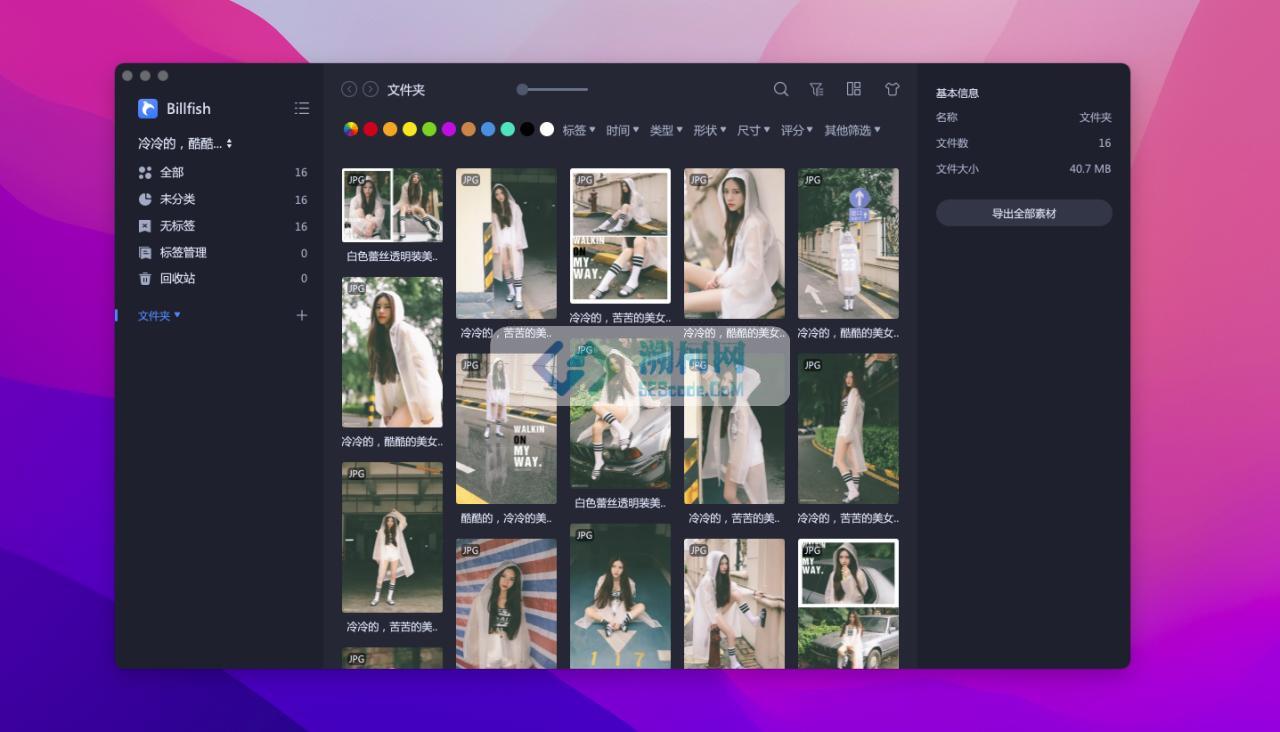Filter by the teal color swatch
This screenshot has width=1280, height=732.
[x=508, y=129]
